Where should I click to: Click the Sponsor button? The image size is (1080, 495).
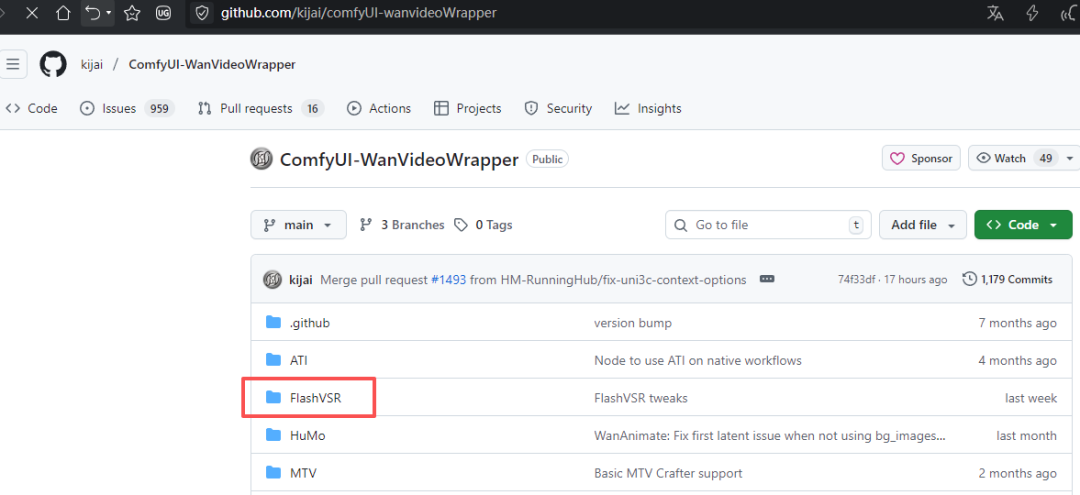(921, 158)
